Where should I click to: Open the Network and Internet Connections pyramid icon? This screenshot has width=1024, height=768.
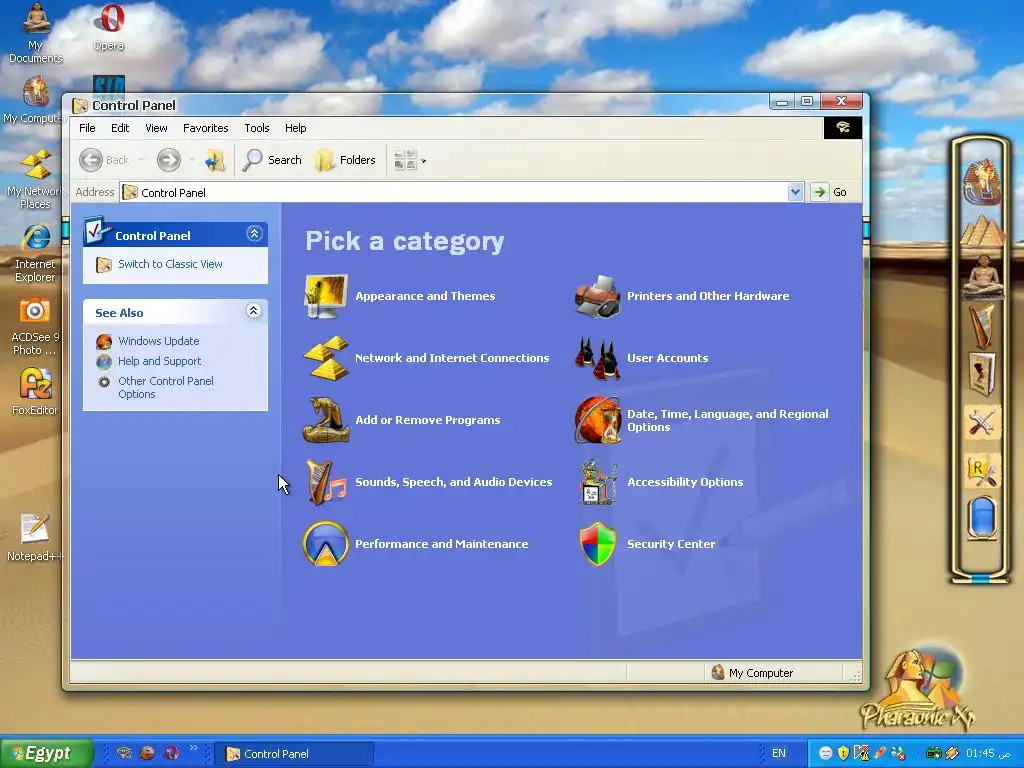325,358
